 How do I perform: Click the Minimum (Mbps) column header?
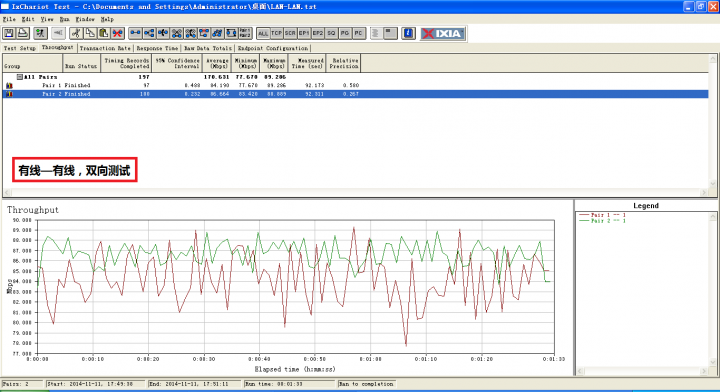point(246,63)
